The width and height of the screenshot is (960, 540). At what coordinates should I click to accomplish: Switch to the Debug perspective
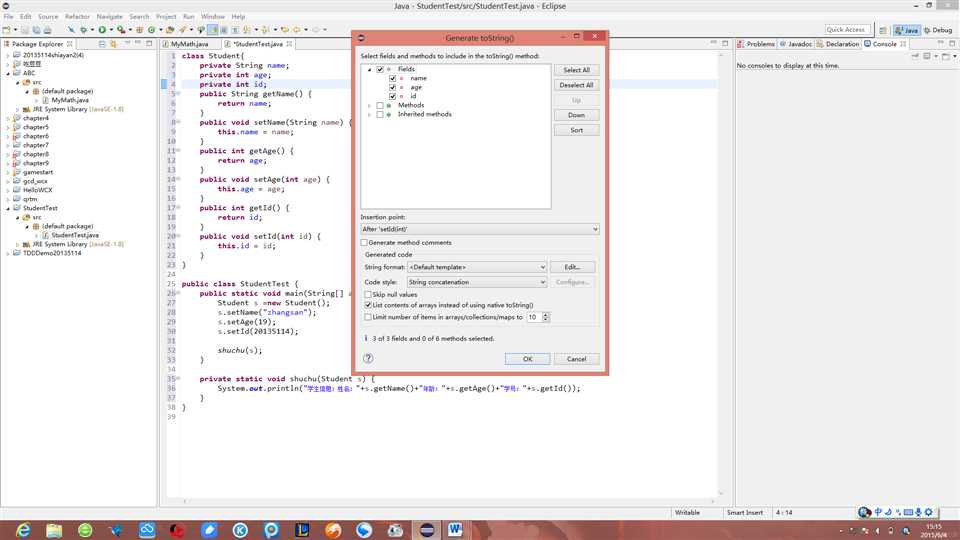pos(938,30)
